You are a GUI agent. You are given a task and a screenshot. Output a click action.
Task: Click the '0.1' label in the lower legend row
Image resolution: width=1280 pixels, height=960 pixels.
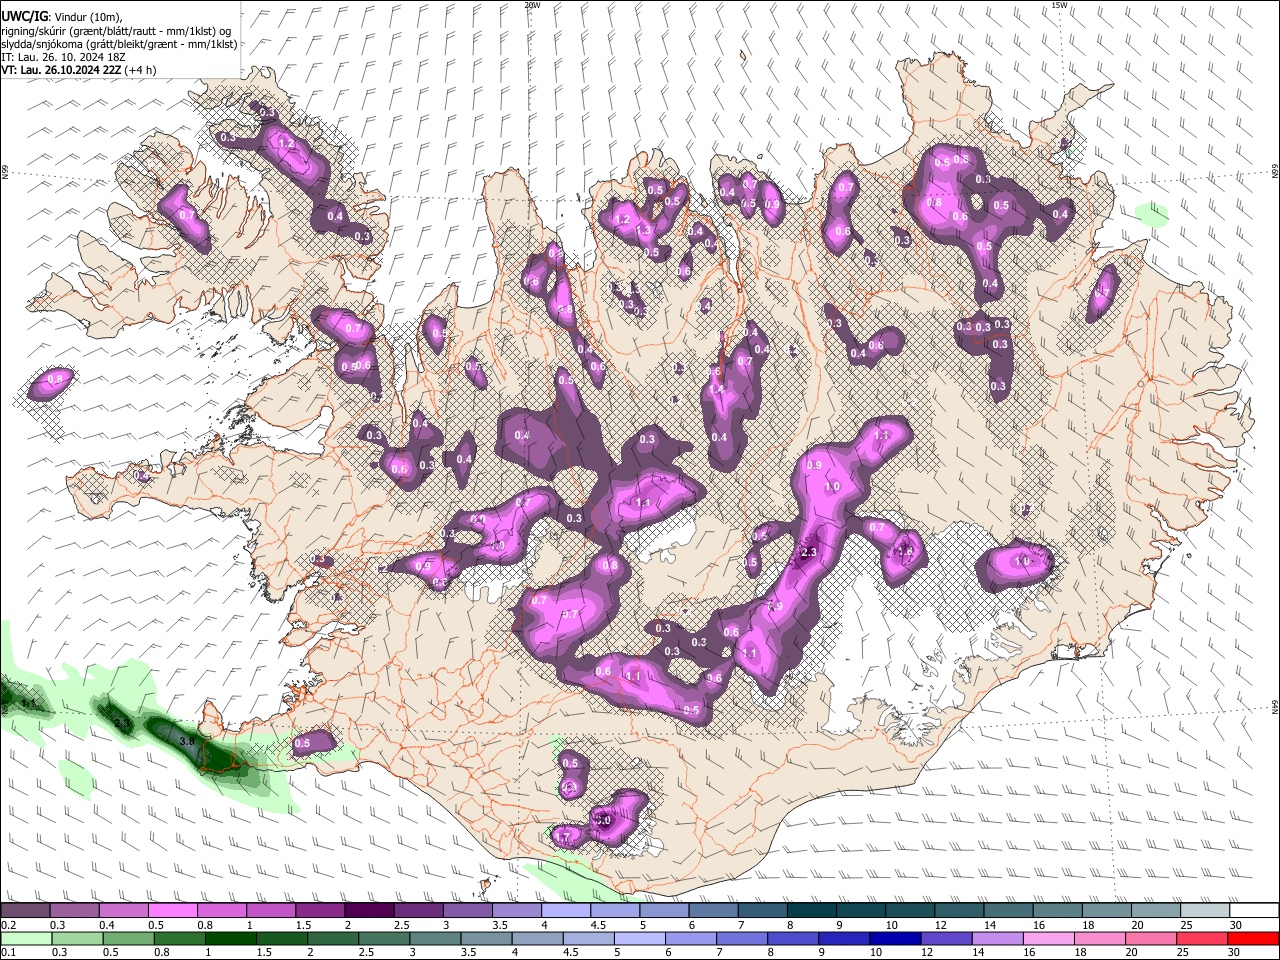tap(8, 952)
